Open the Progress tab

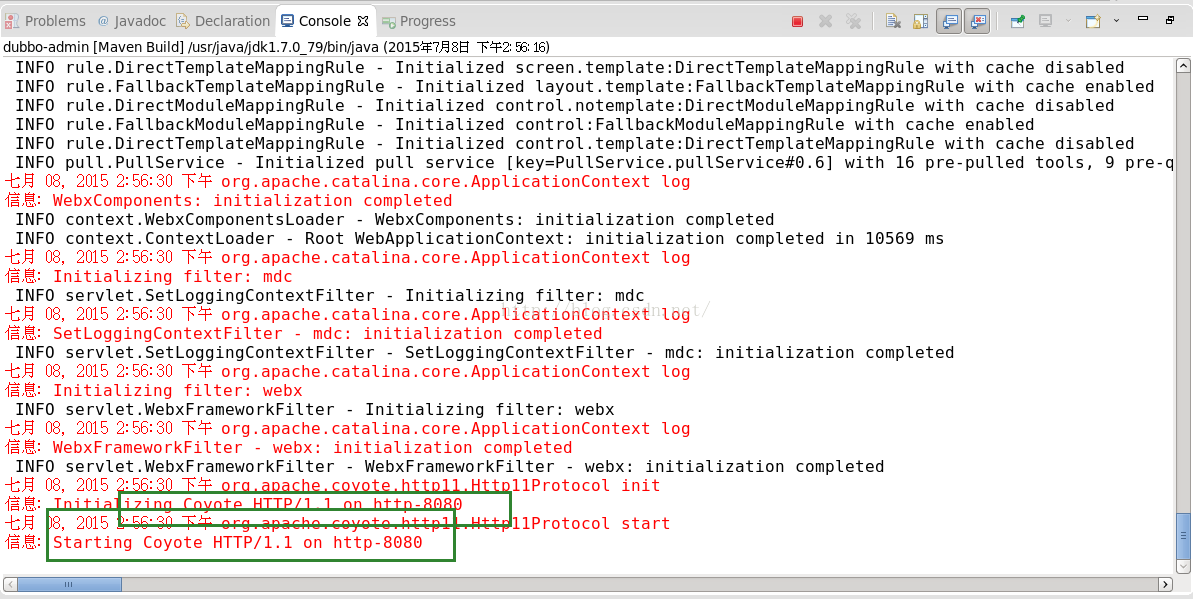[419, 21]
